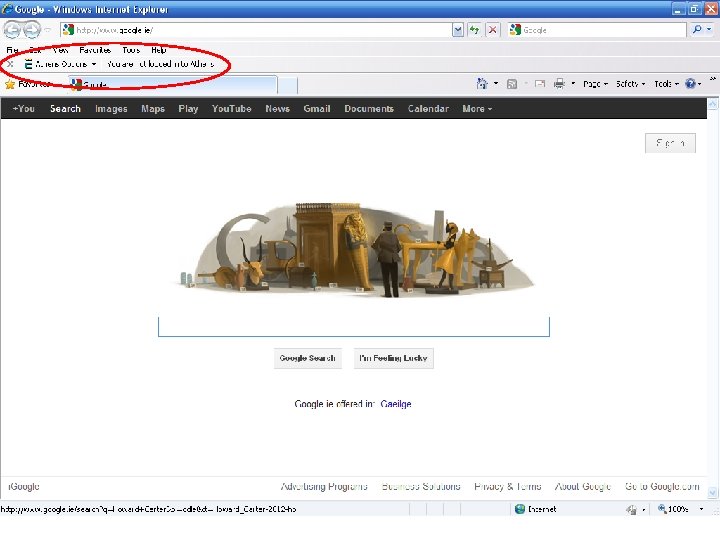Click About Google footer link

[x=583, y=486]
